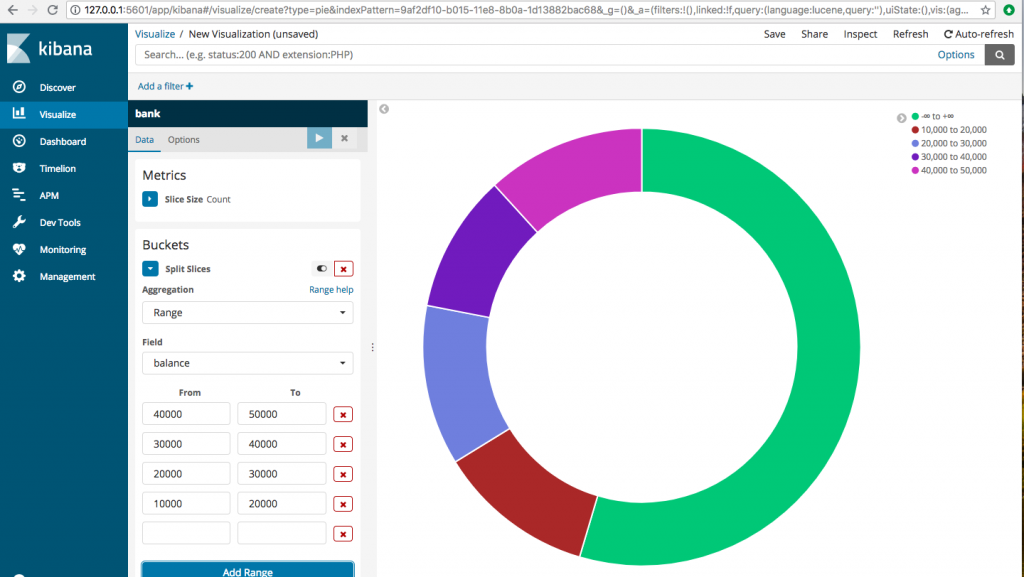Delete the empty range row

(x=343, y=534)
